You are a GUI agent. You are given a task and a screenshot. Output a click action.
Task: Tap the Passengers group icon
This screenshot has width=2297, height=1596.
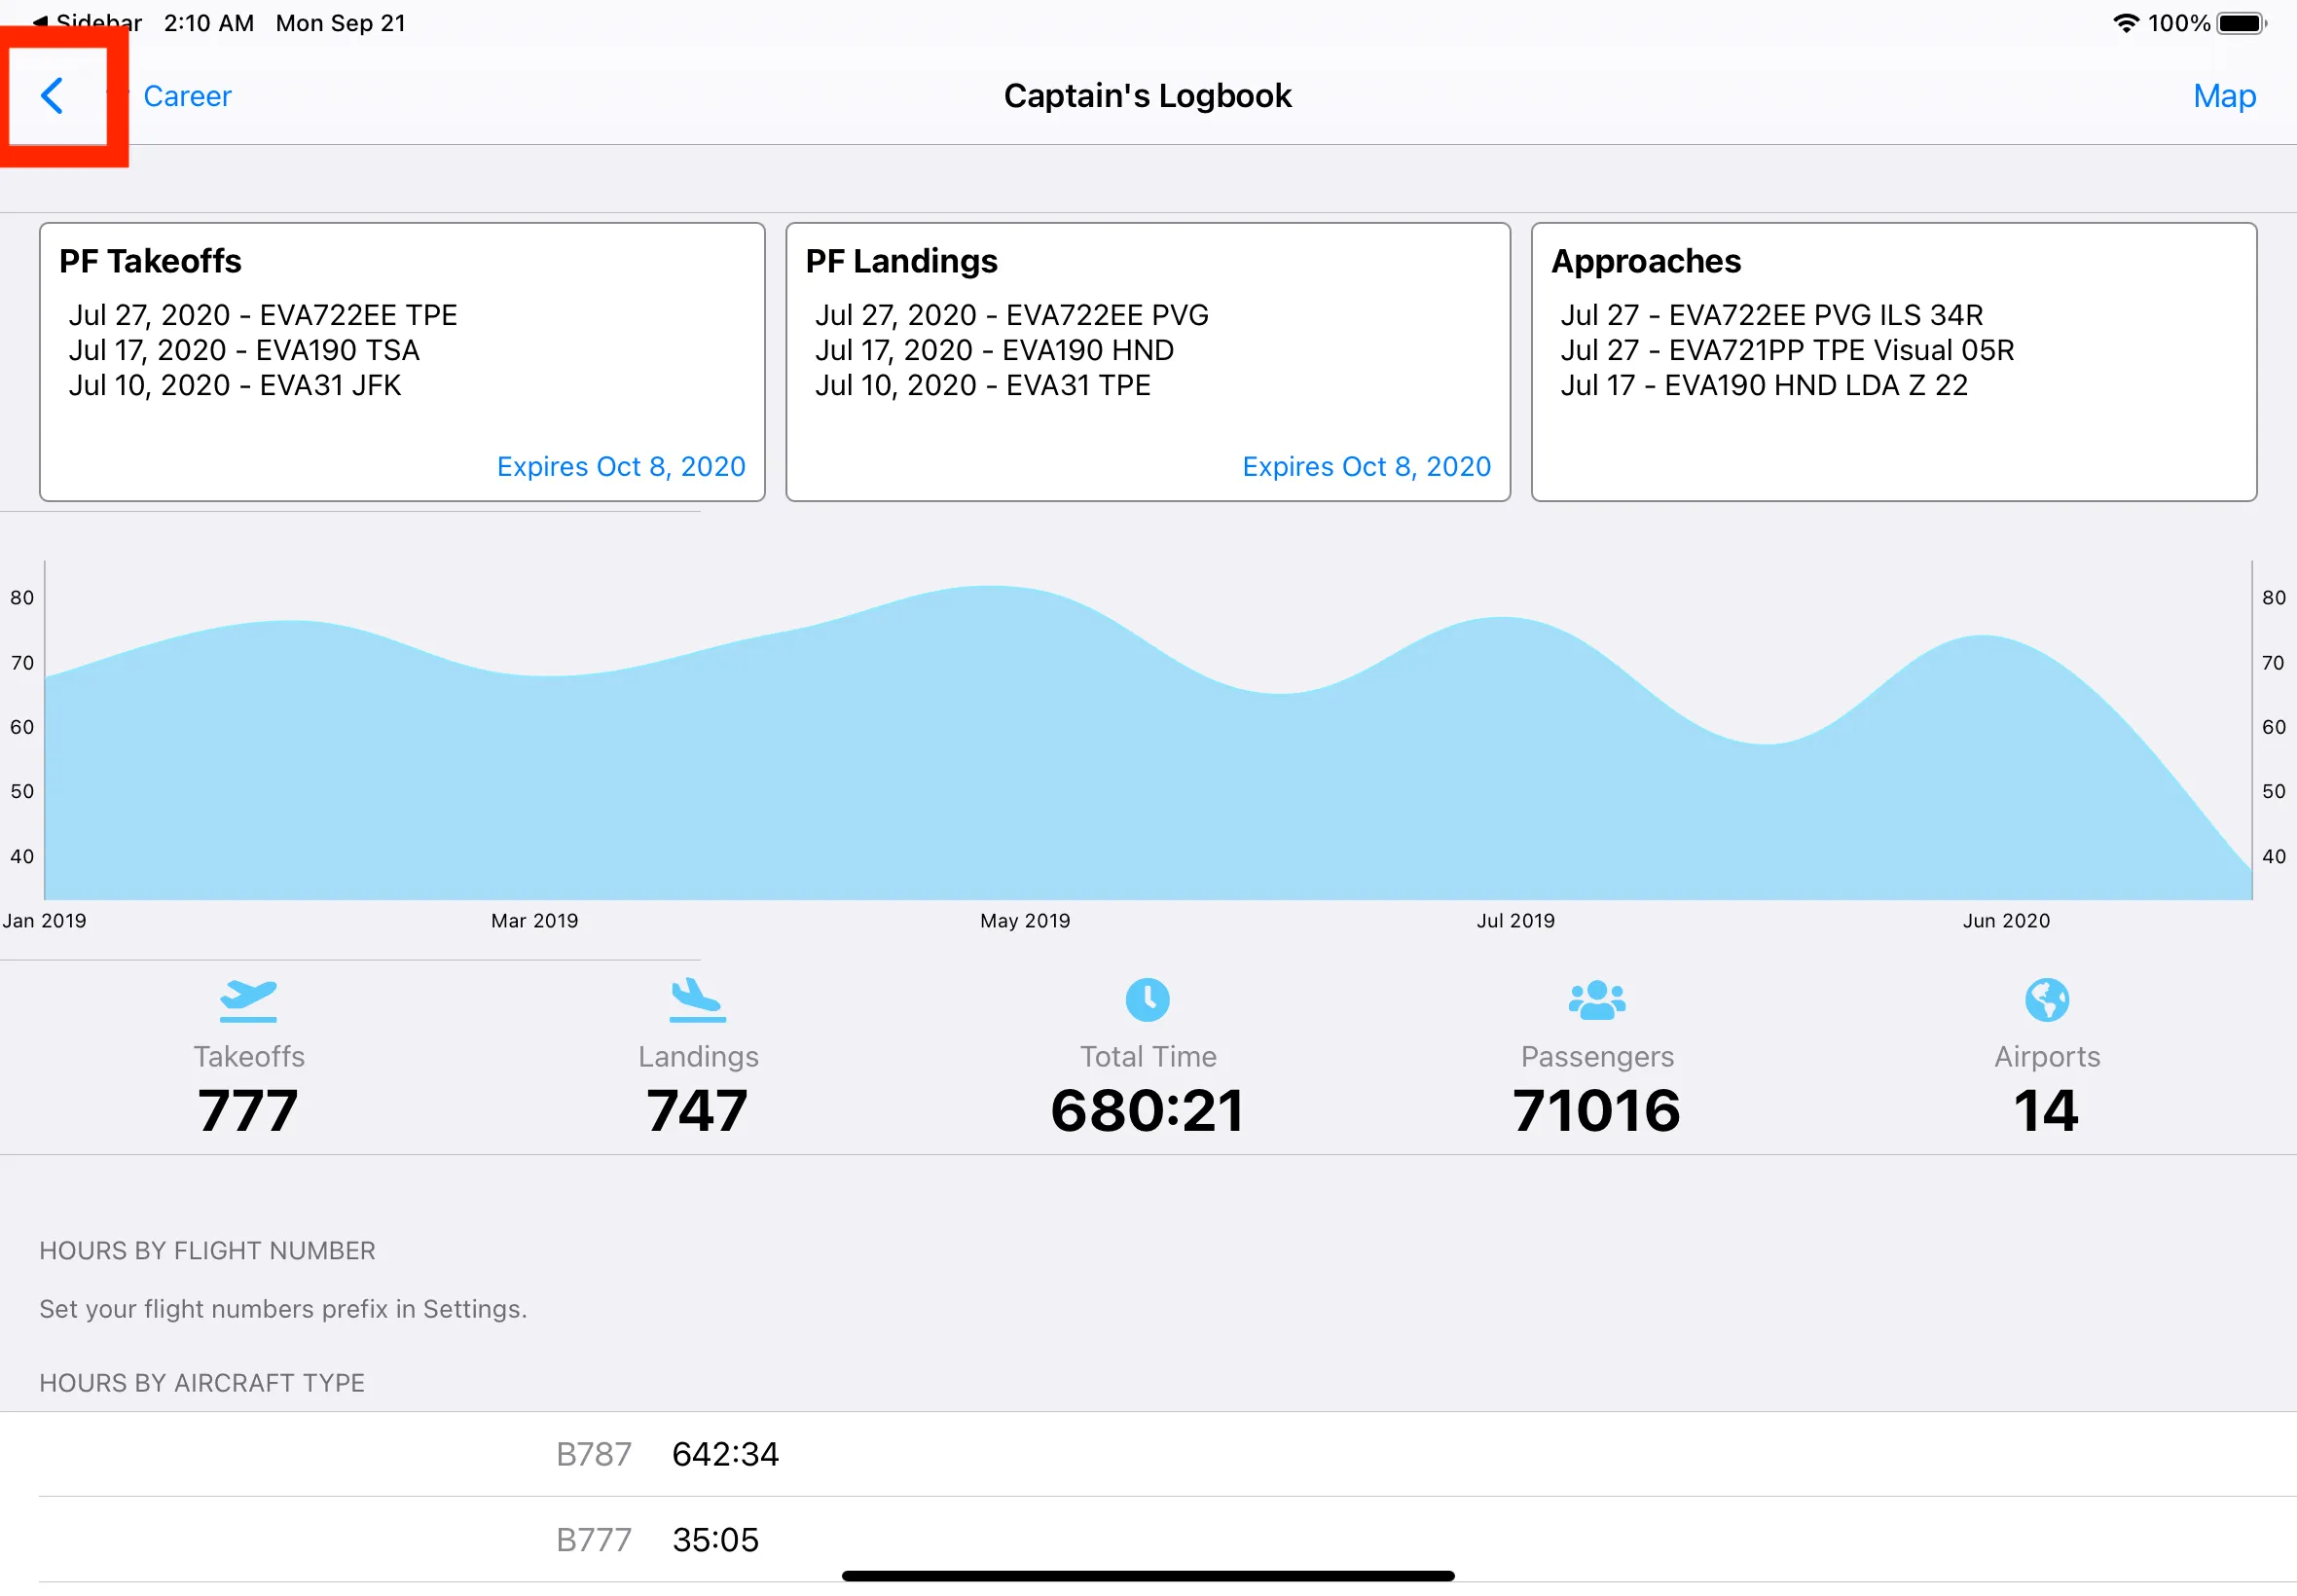[x=1596, y=999]
